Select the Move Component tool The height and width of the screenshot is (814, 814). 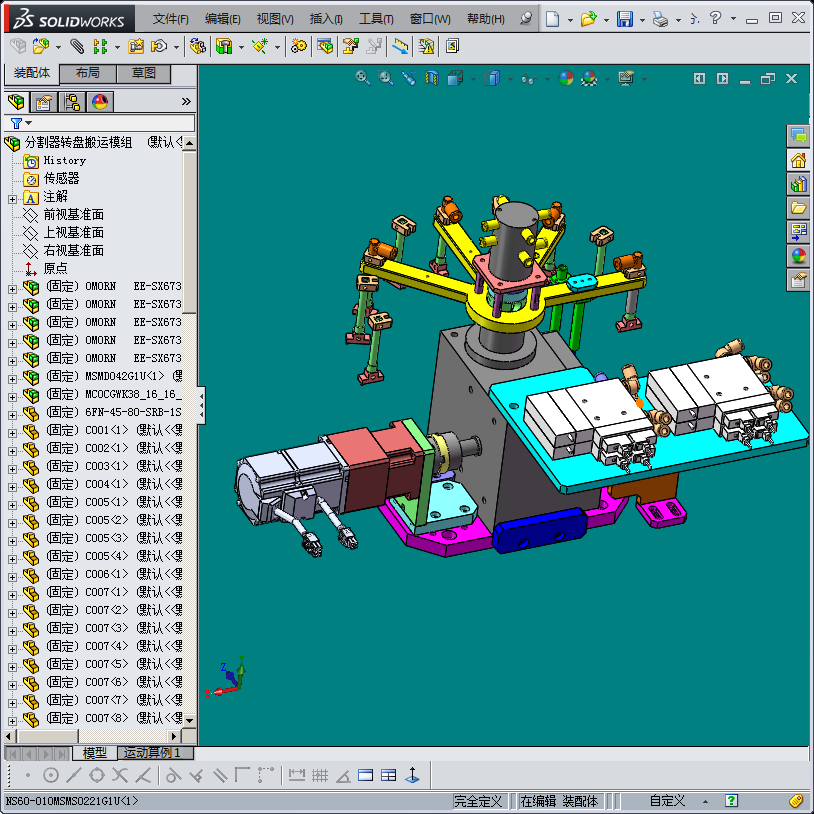pos(159,47)
